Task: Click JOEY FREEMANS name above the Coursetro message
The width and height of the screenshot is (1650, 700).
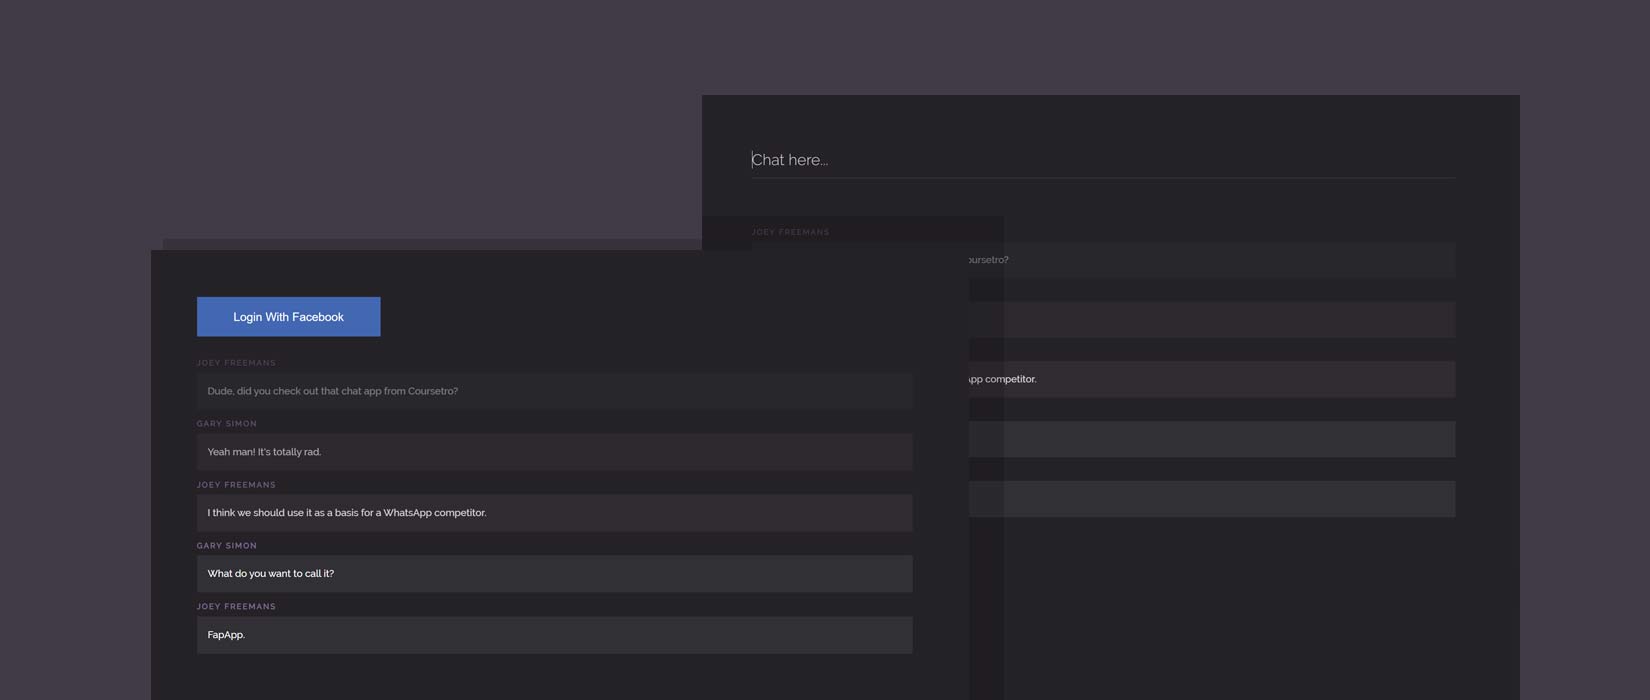Action: click(236, 363)
